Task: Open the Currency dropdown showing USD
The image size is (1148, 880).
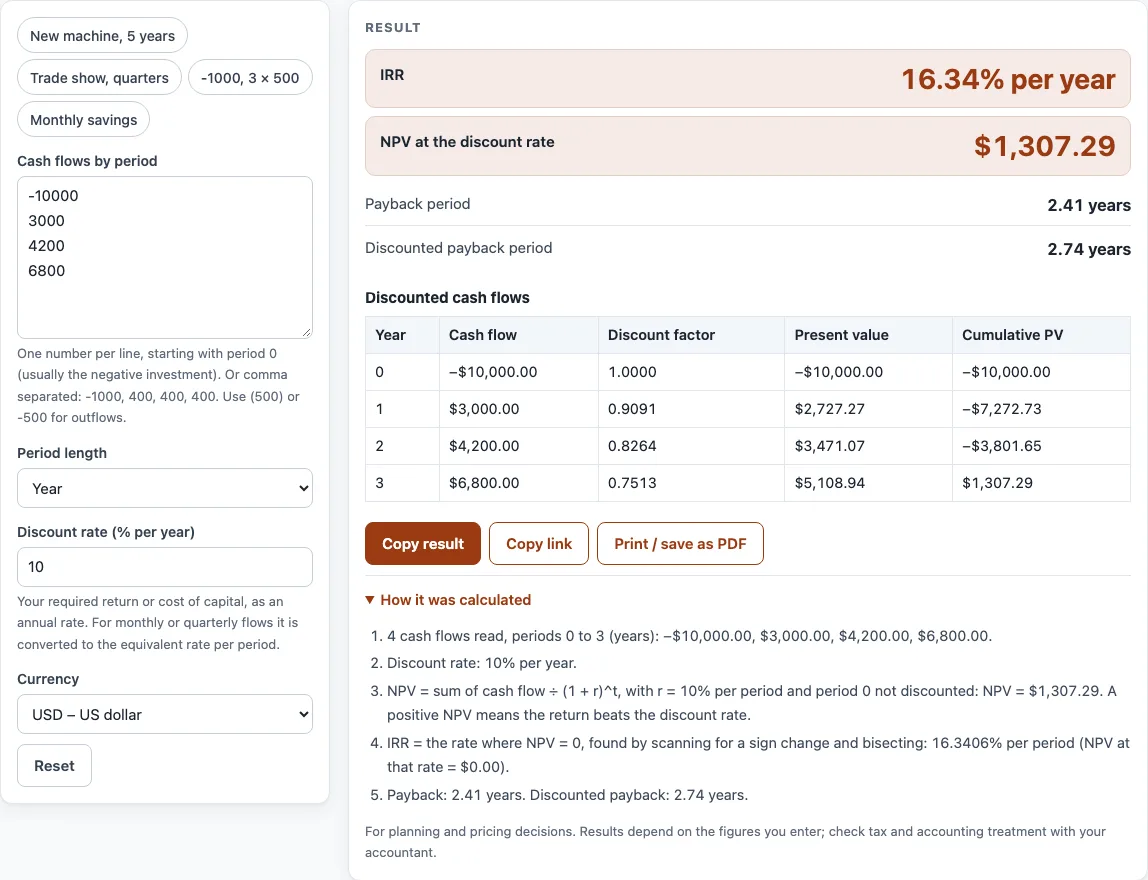Action: click(x=165, y=715)
